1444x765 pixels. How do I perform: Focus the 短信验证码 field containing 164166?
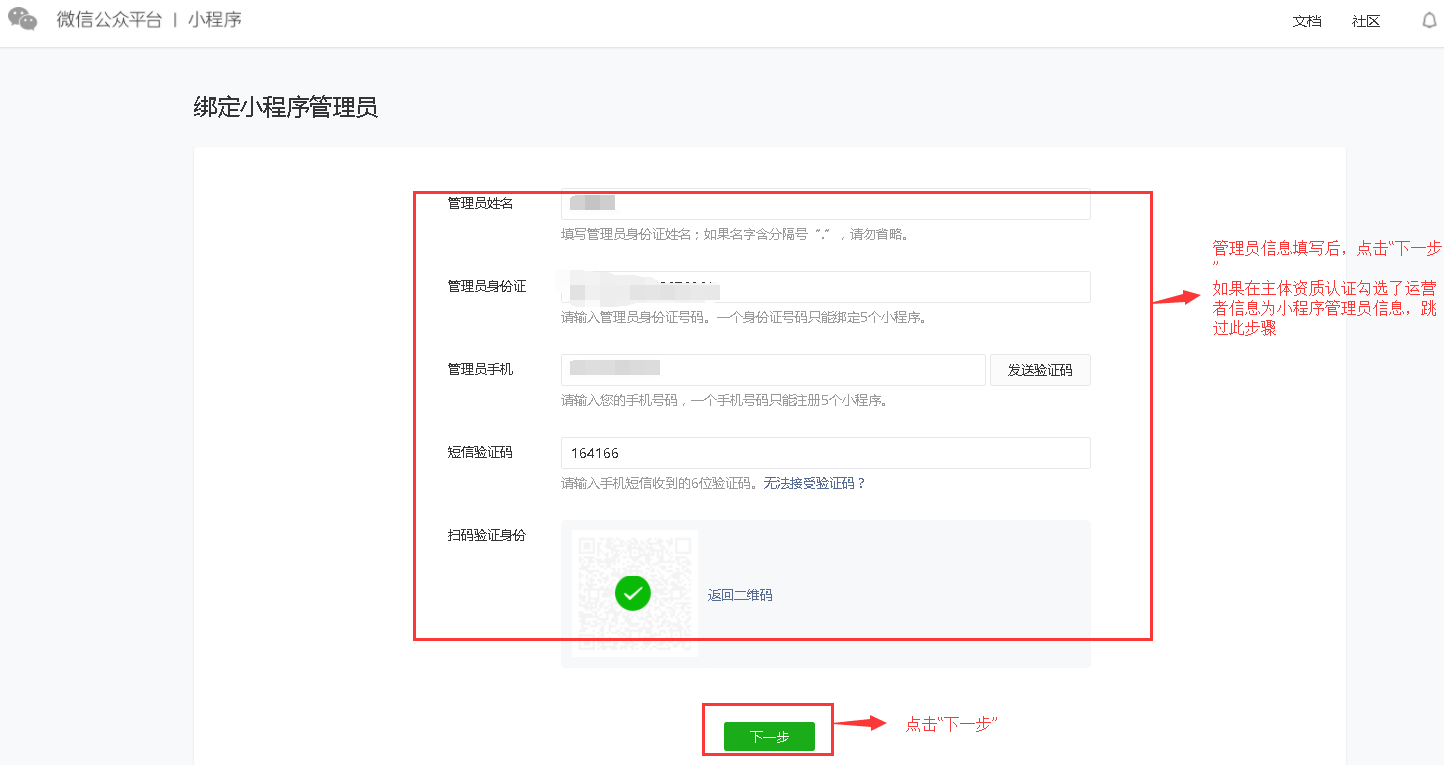(825, 453)
